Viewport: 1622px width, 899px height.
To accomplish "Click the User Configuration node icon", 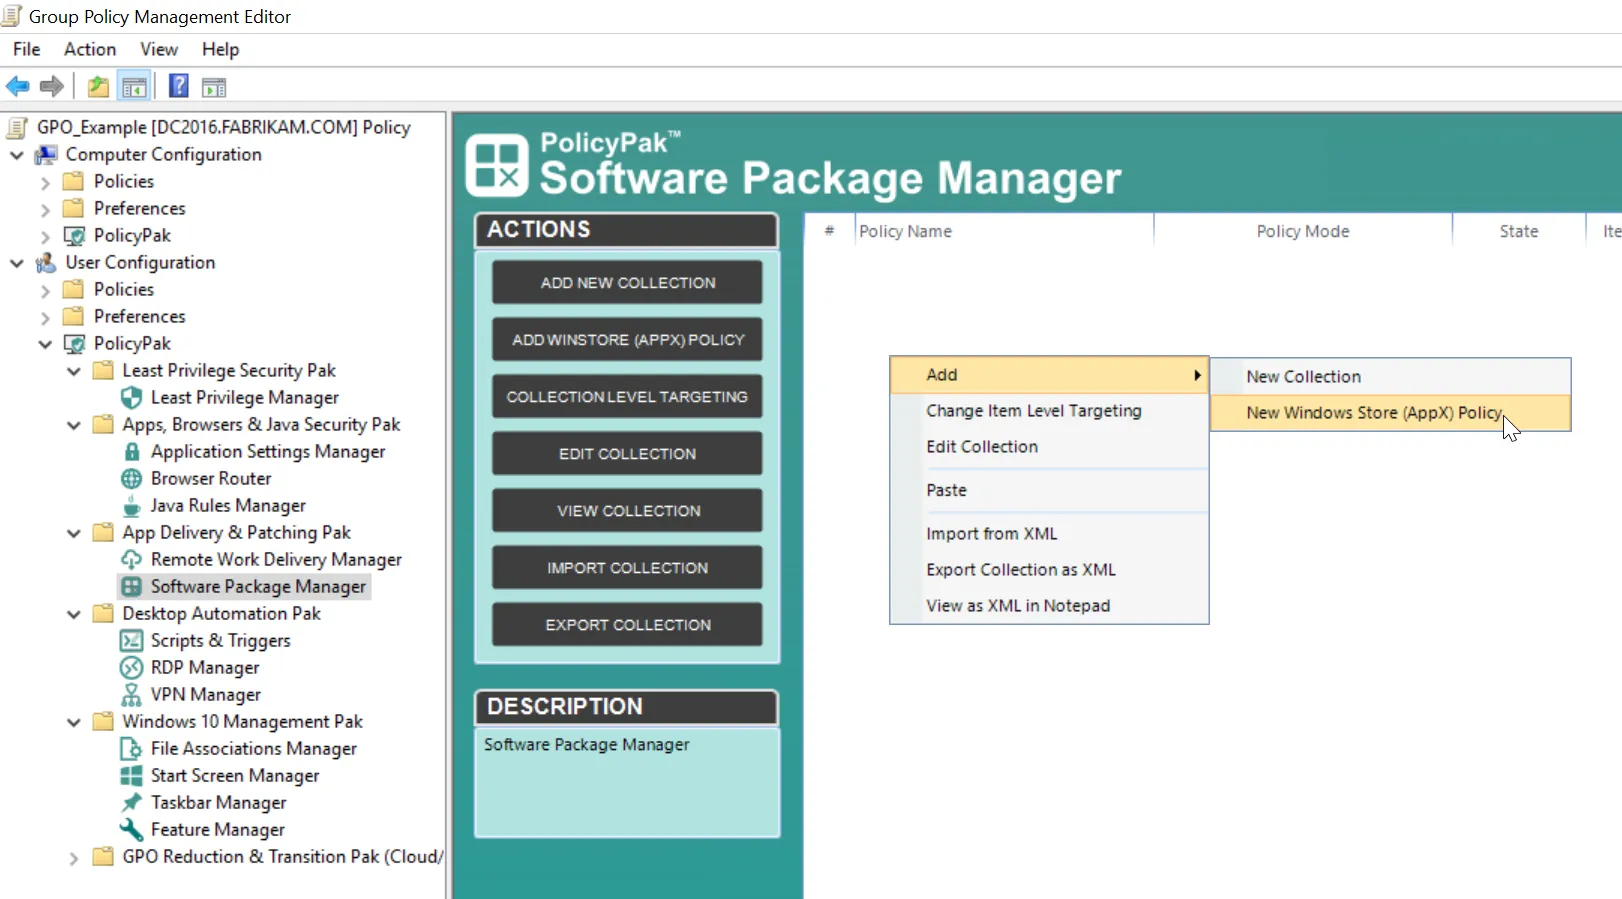I will (46, 263).
